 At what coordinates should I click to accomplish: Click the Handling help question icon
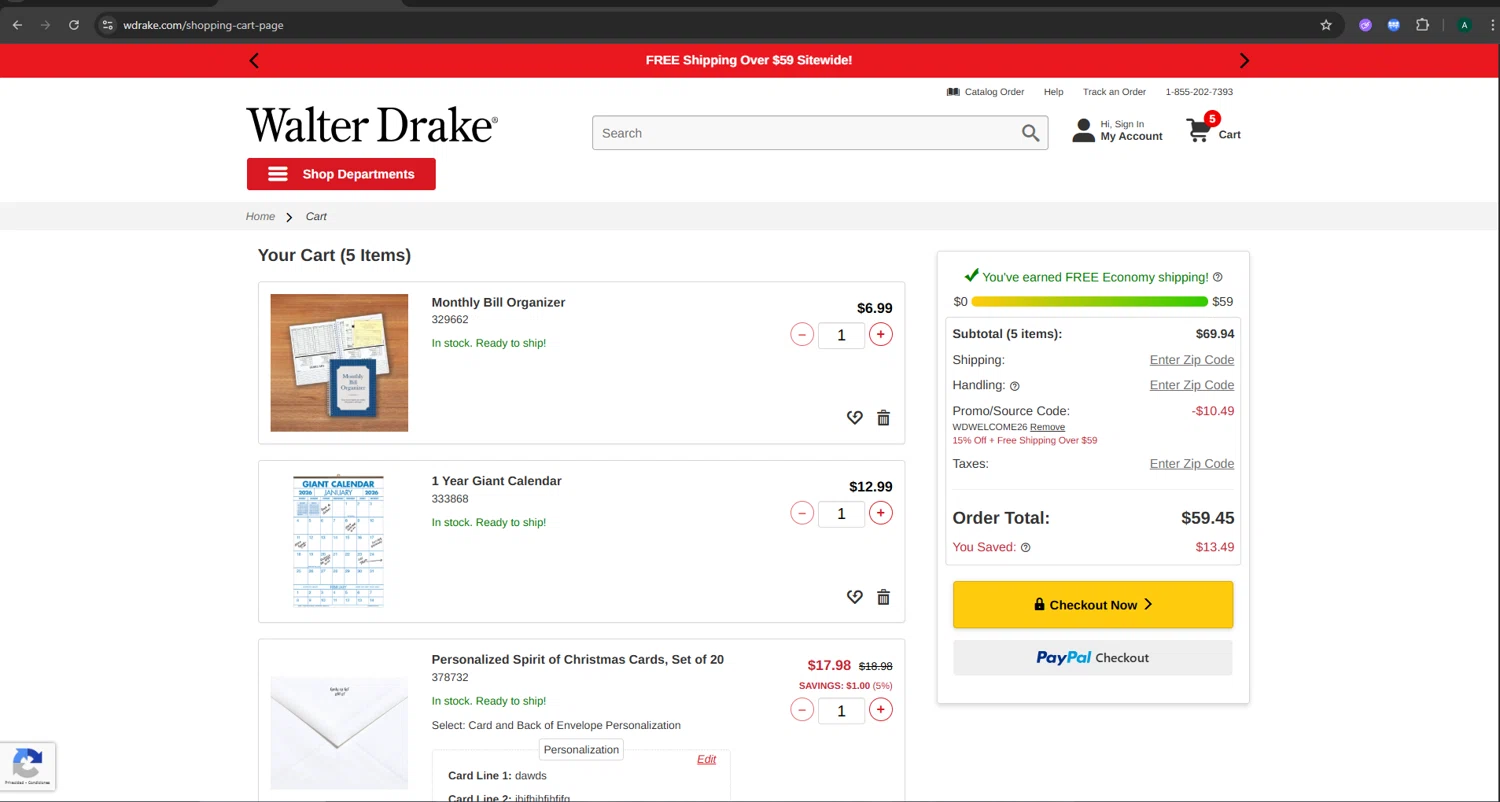coord(1015,386)
